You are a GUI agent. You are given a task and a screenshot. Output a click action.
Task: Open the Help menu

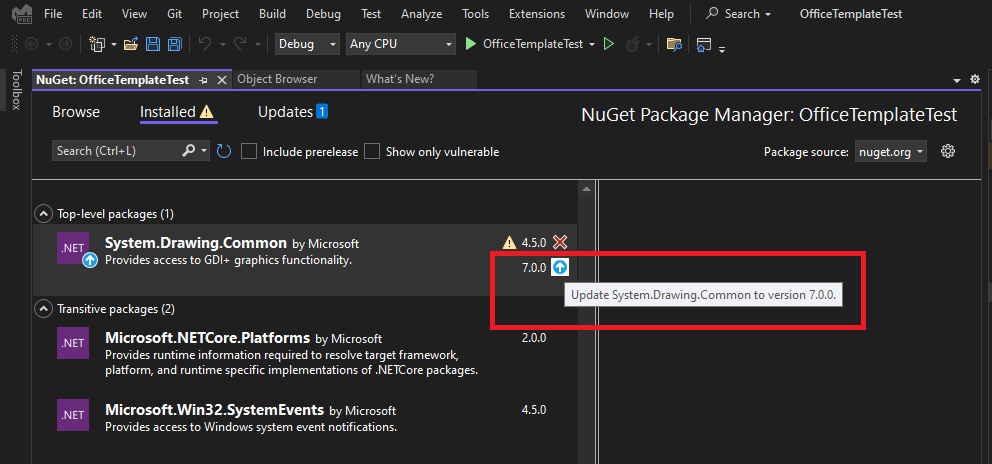[x=662, y=13]
